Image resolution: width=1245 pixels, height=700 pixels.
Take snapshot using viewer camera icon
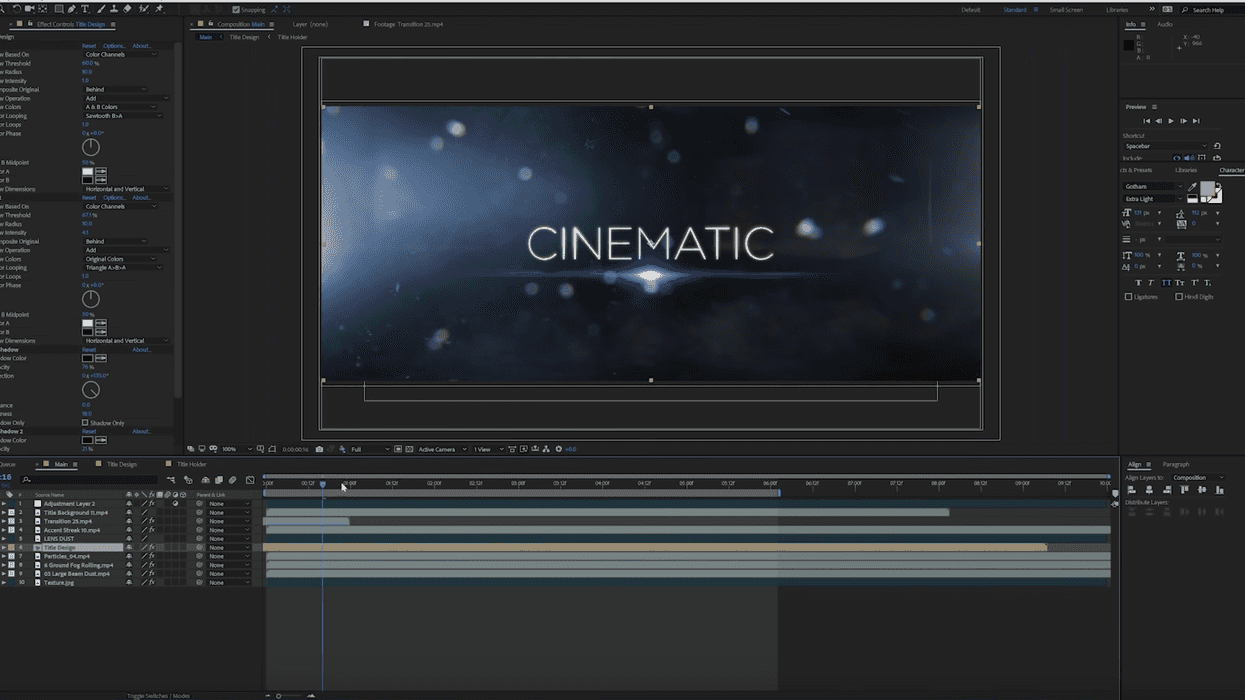[319, 449]
